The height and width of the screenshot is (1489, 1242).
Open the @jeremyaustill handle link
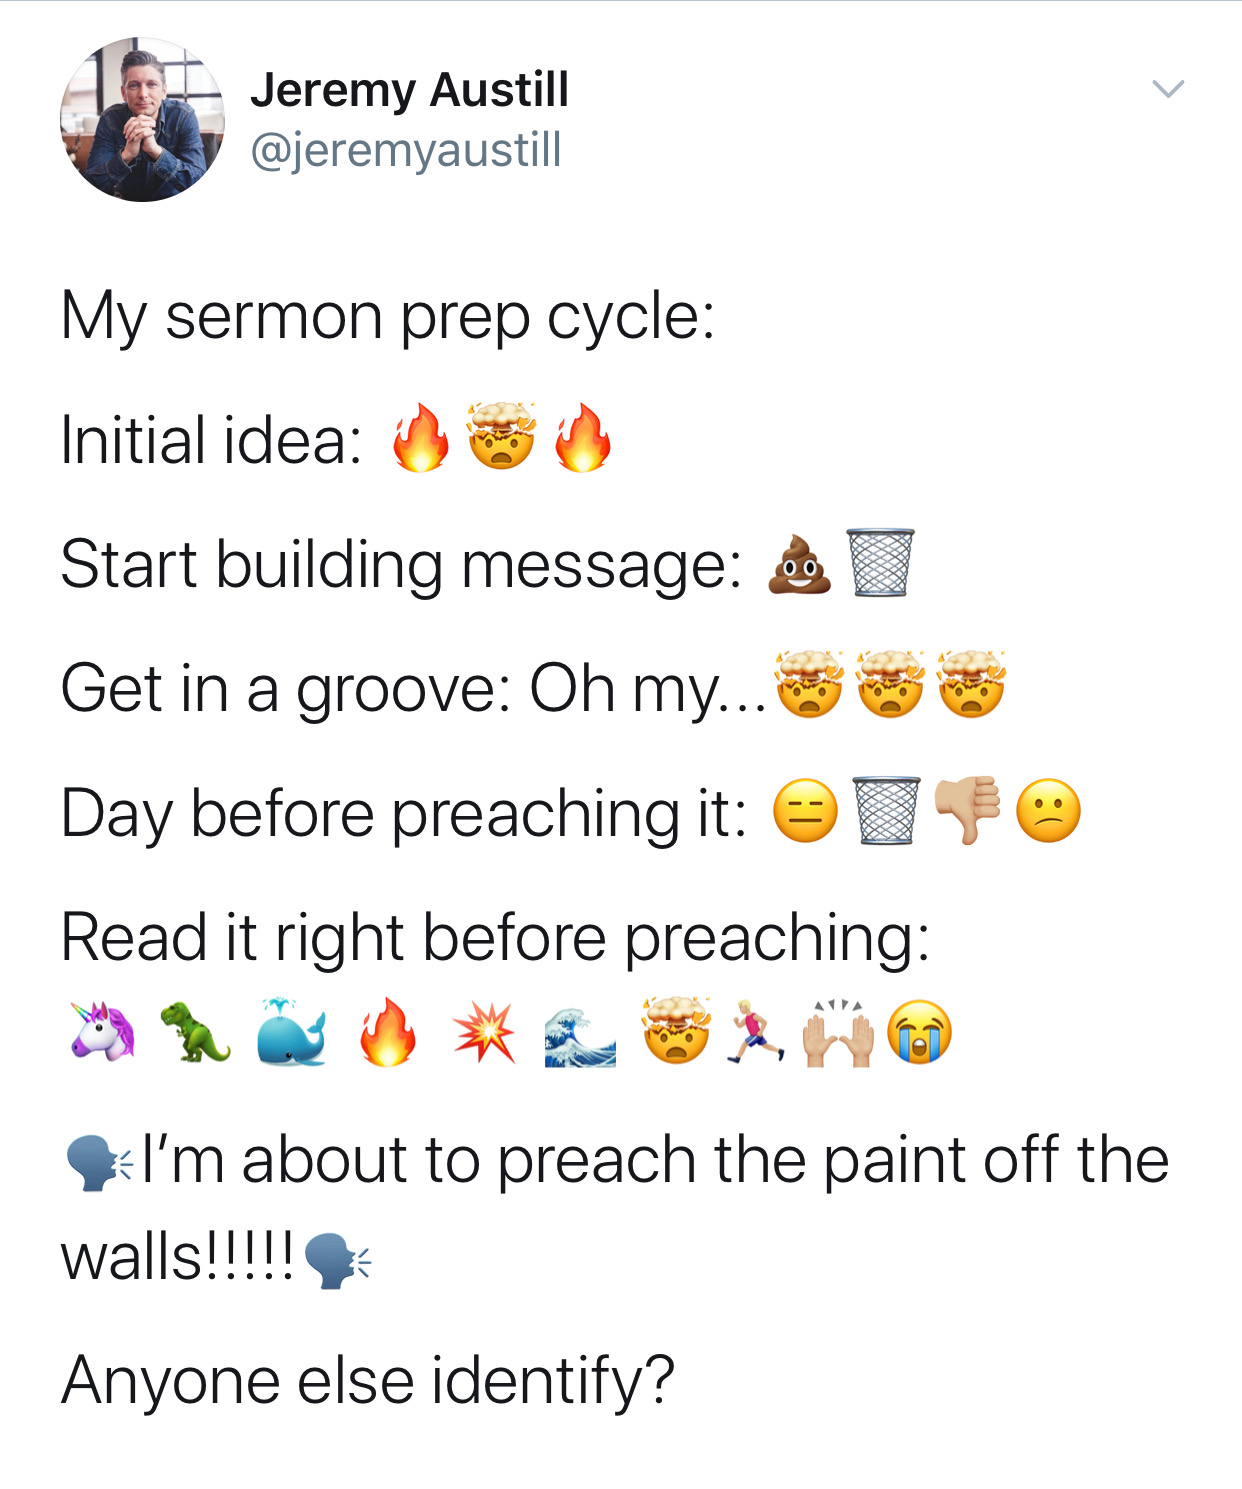pos(406,150)
